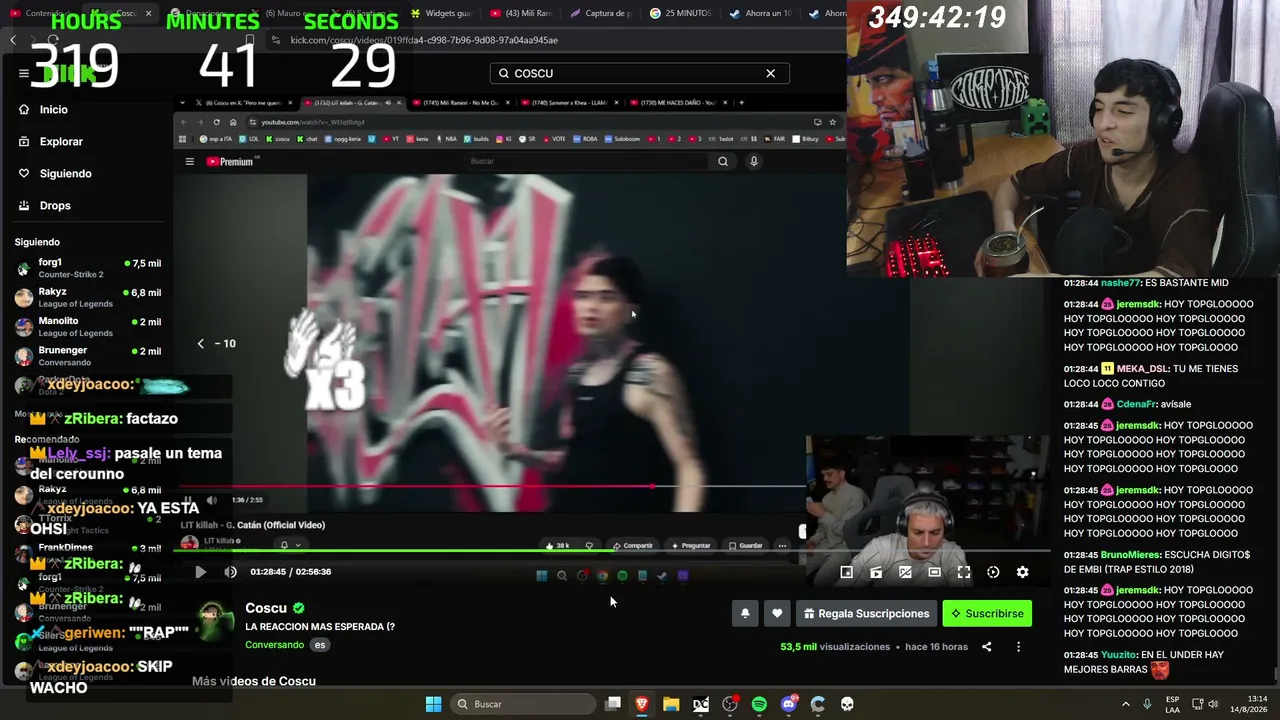The height and width of the screenshot is (720, 1280).
Task: Click YouTube Compartir button in stream
Action: click(x=633, y=546)
